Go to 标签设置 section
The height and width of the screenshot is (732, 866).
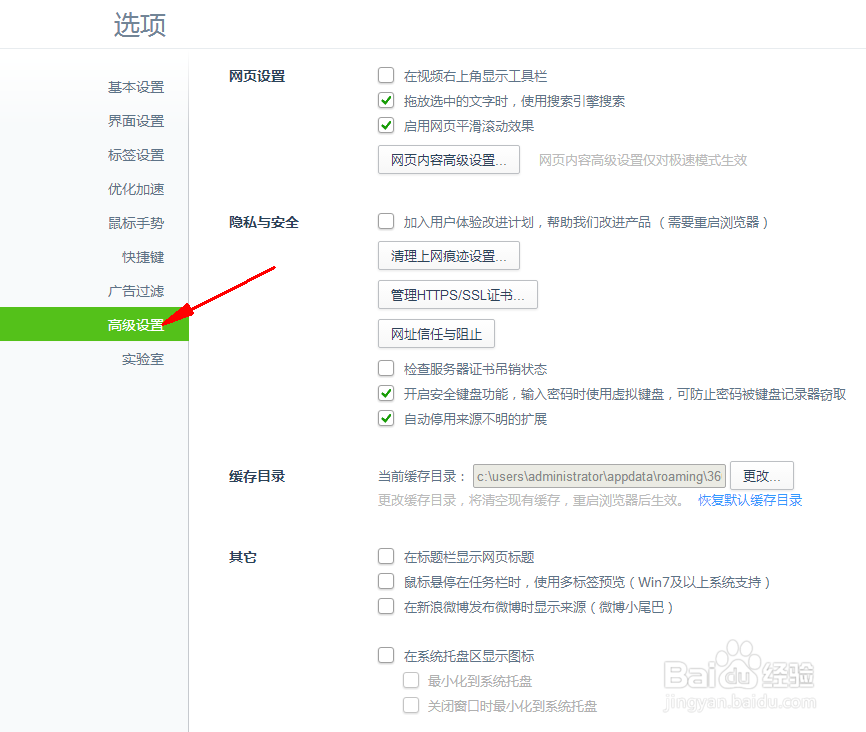coord(136,155)
